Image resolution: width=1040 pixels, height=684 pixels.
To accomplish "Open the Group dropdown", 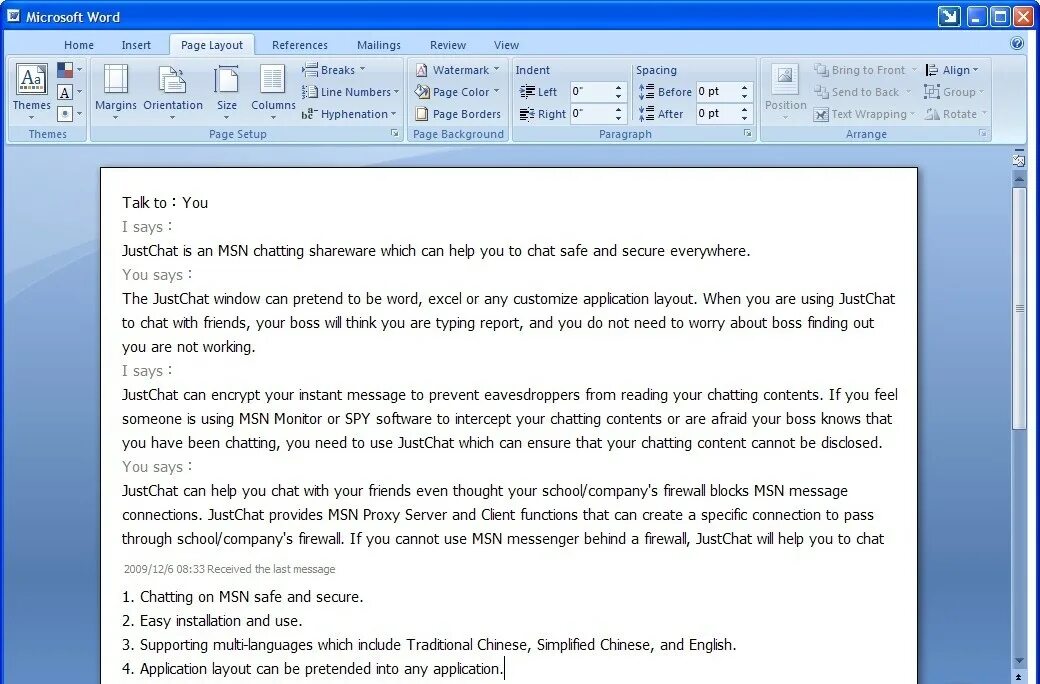I will (x=954, y=92).
